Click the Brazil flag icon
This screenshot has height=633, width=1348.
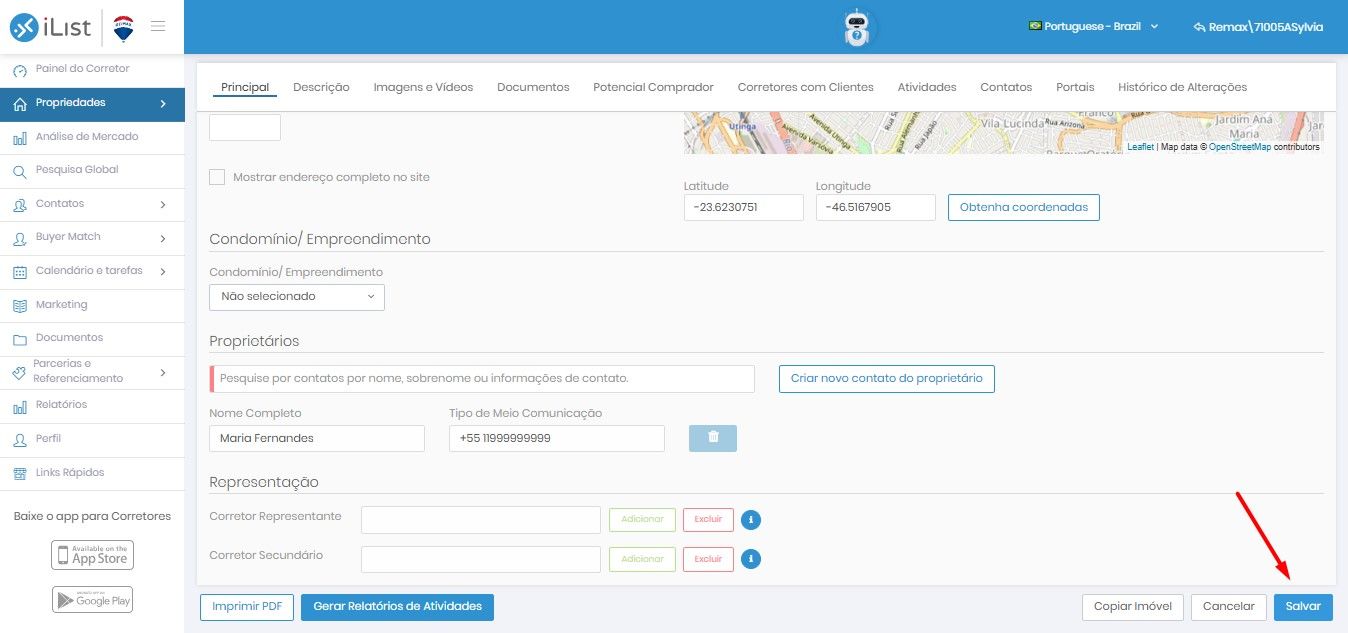(1035, 26)
